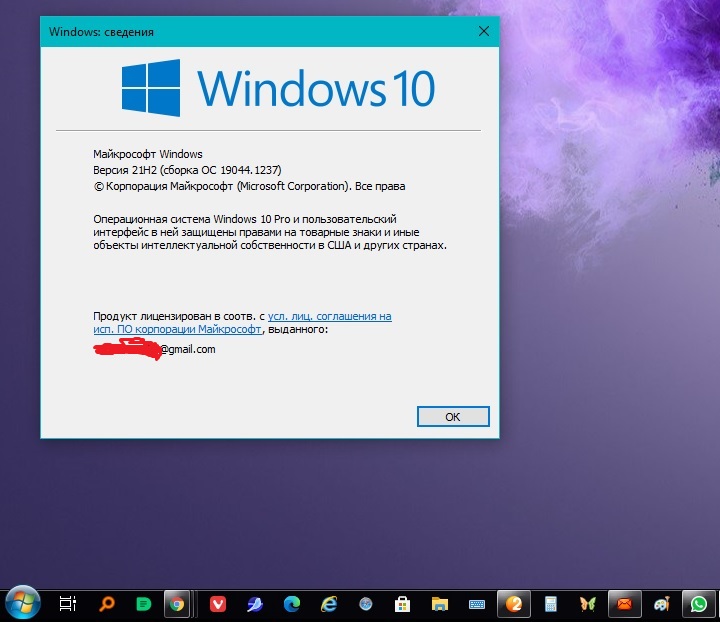Image resolution: width=720 pixels, height=622 pixels.
Task: Launch Microsoft Edge from taskbar
Action: 292,604
